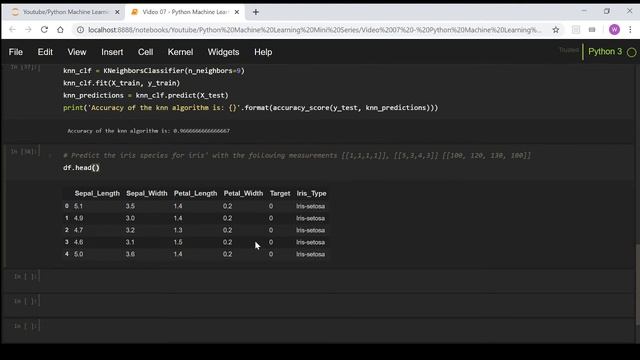Click the df.head() code line
The image size is (640, 360).
pyautogui.click(x=81, y=168)
